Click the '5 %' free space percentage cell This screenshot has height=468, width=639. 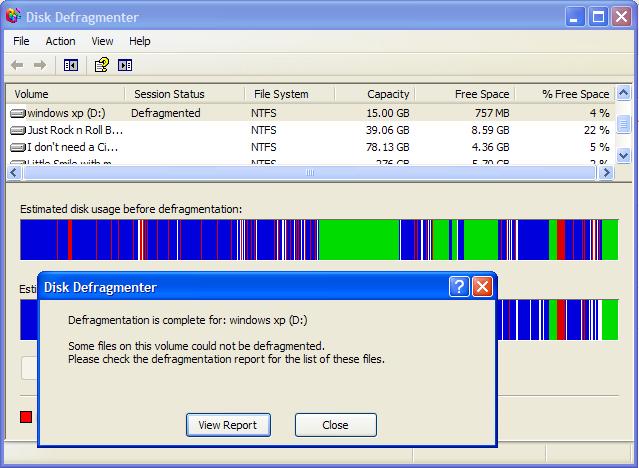(600, 147)
